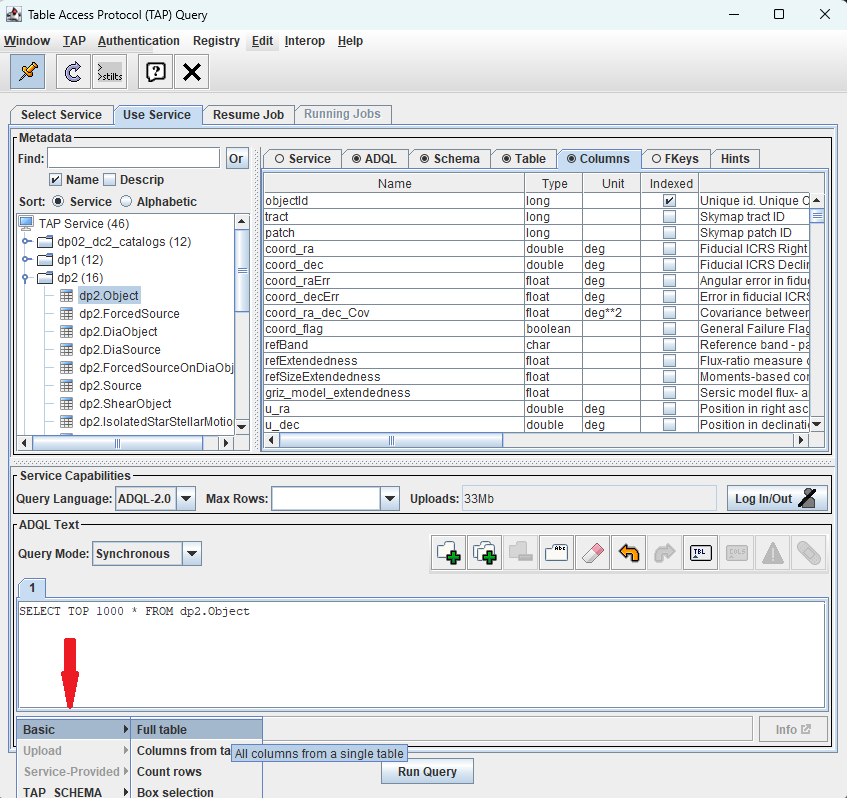Expand the dp1 schema node

point(25,259)
